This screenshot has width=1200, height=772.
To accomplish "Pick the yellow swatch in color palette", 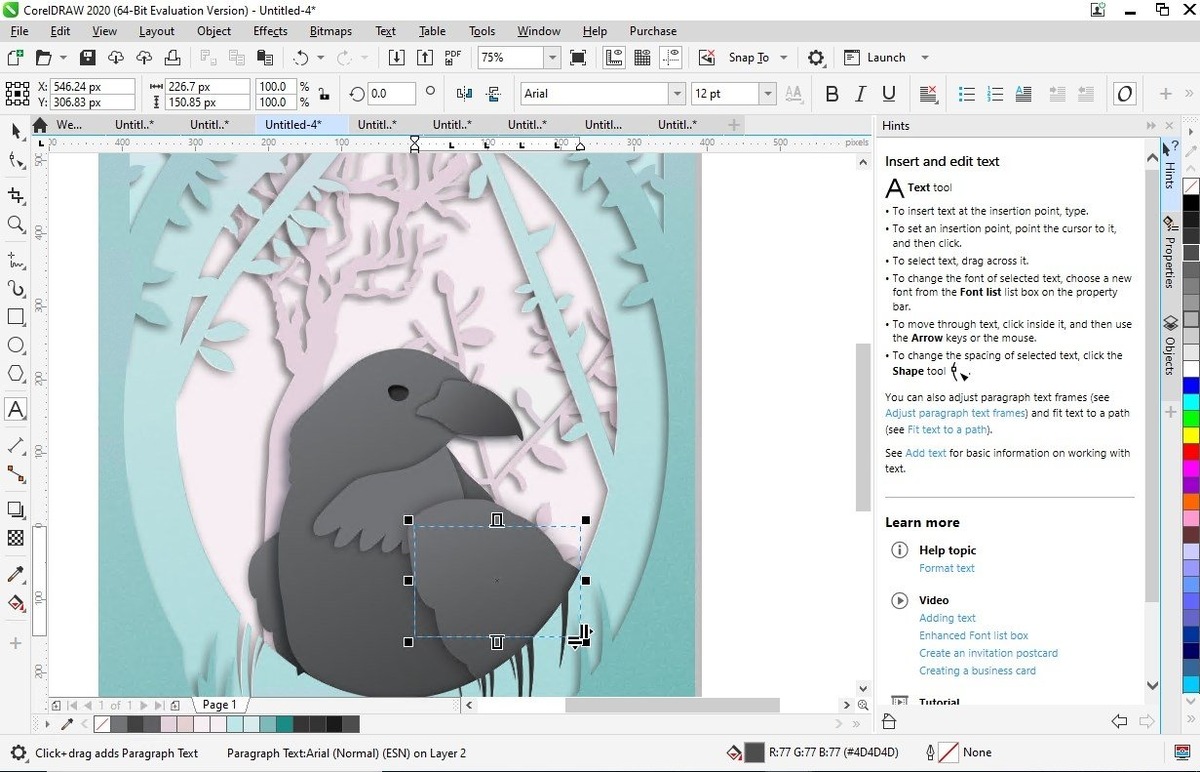I will click(1190, 435).
